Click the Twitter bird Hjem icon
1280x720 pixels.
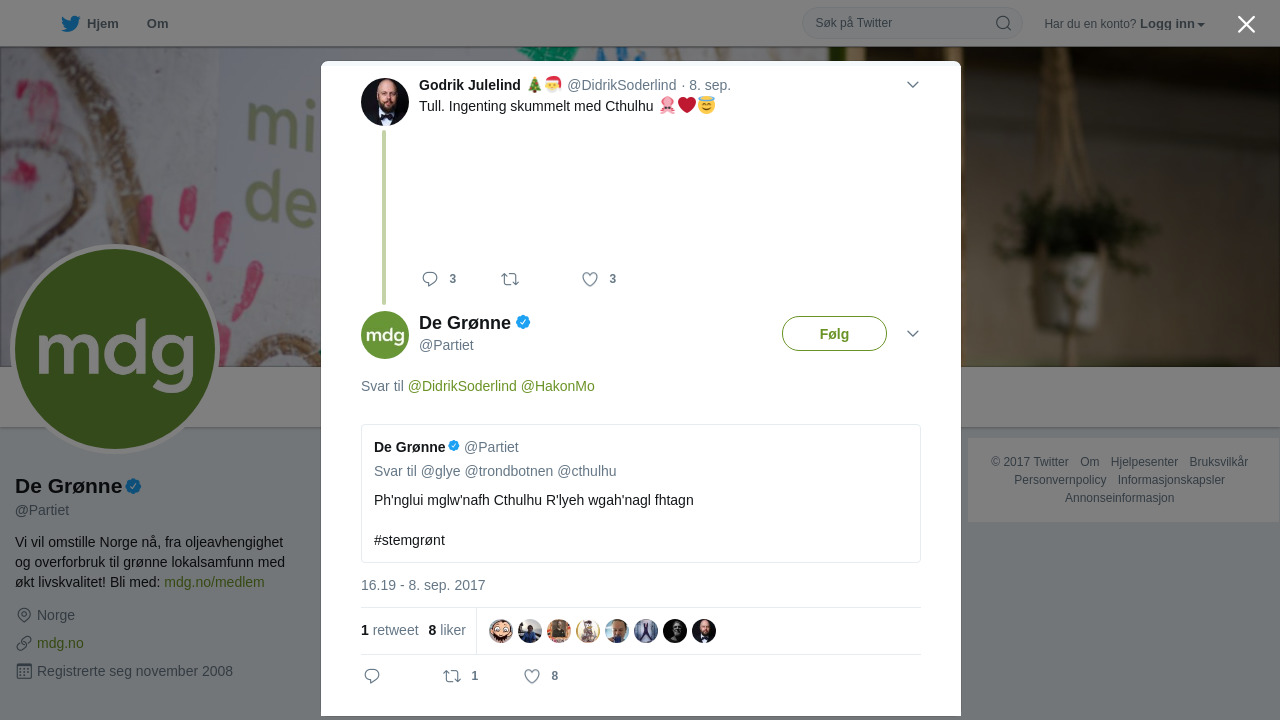click(x=70, y=24)
